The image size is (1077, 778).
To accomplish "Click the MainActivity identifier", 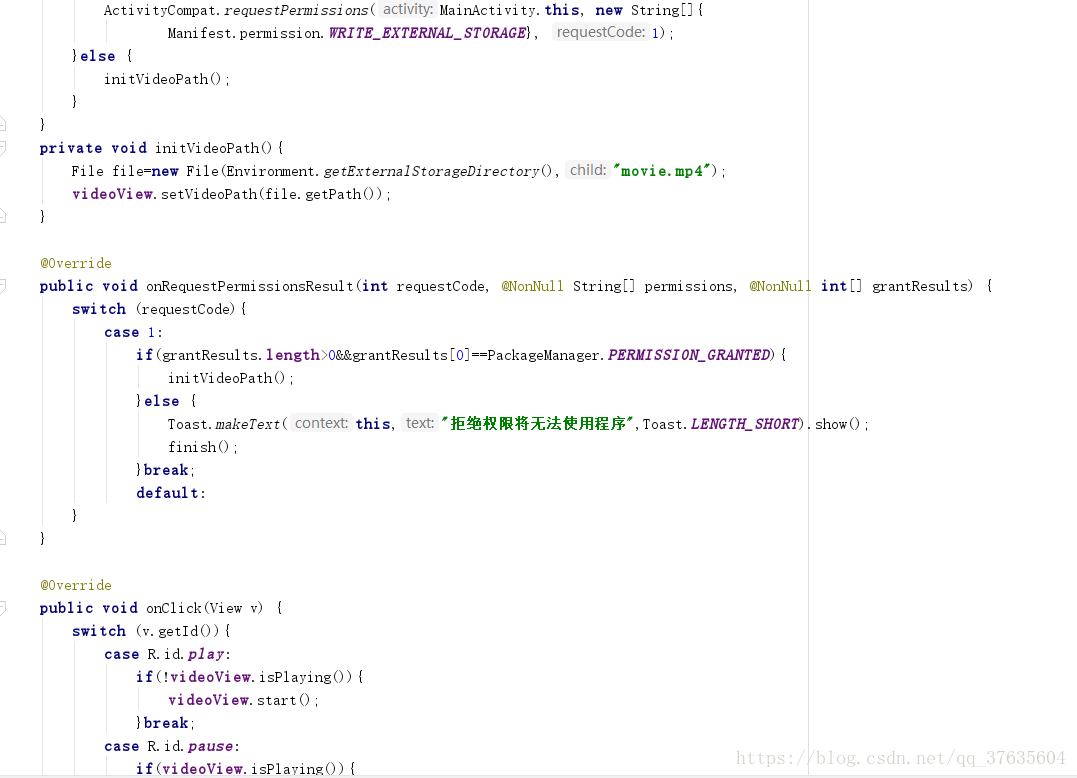I will tap(488, 10).
